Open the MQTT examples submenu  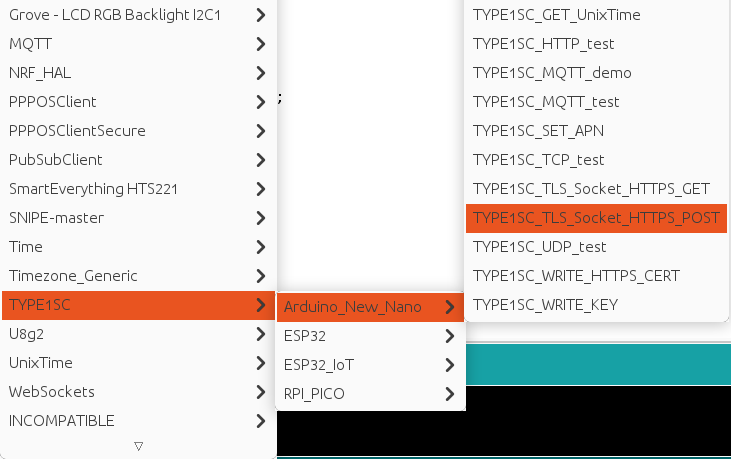point(138,44)
